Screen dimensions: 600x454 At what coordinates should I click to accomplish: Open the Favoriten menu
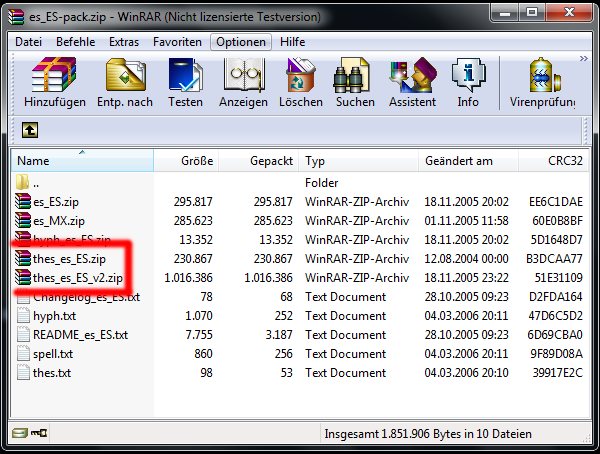177,42
